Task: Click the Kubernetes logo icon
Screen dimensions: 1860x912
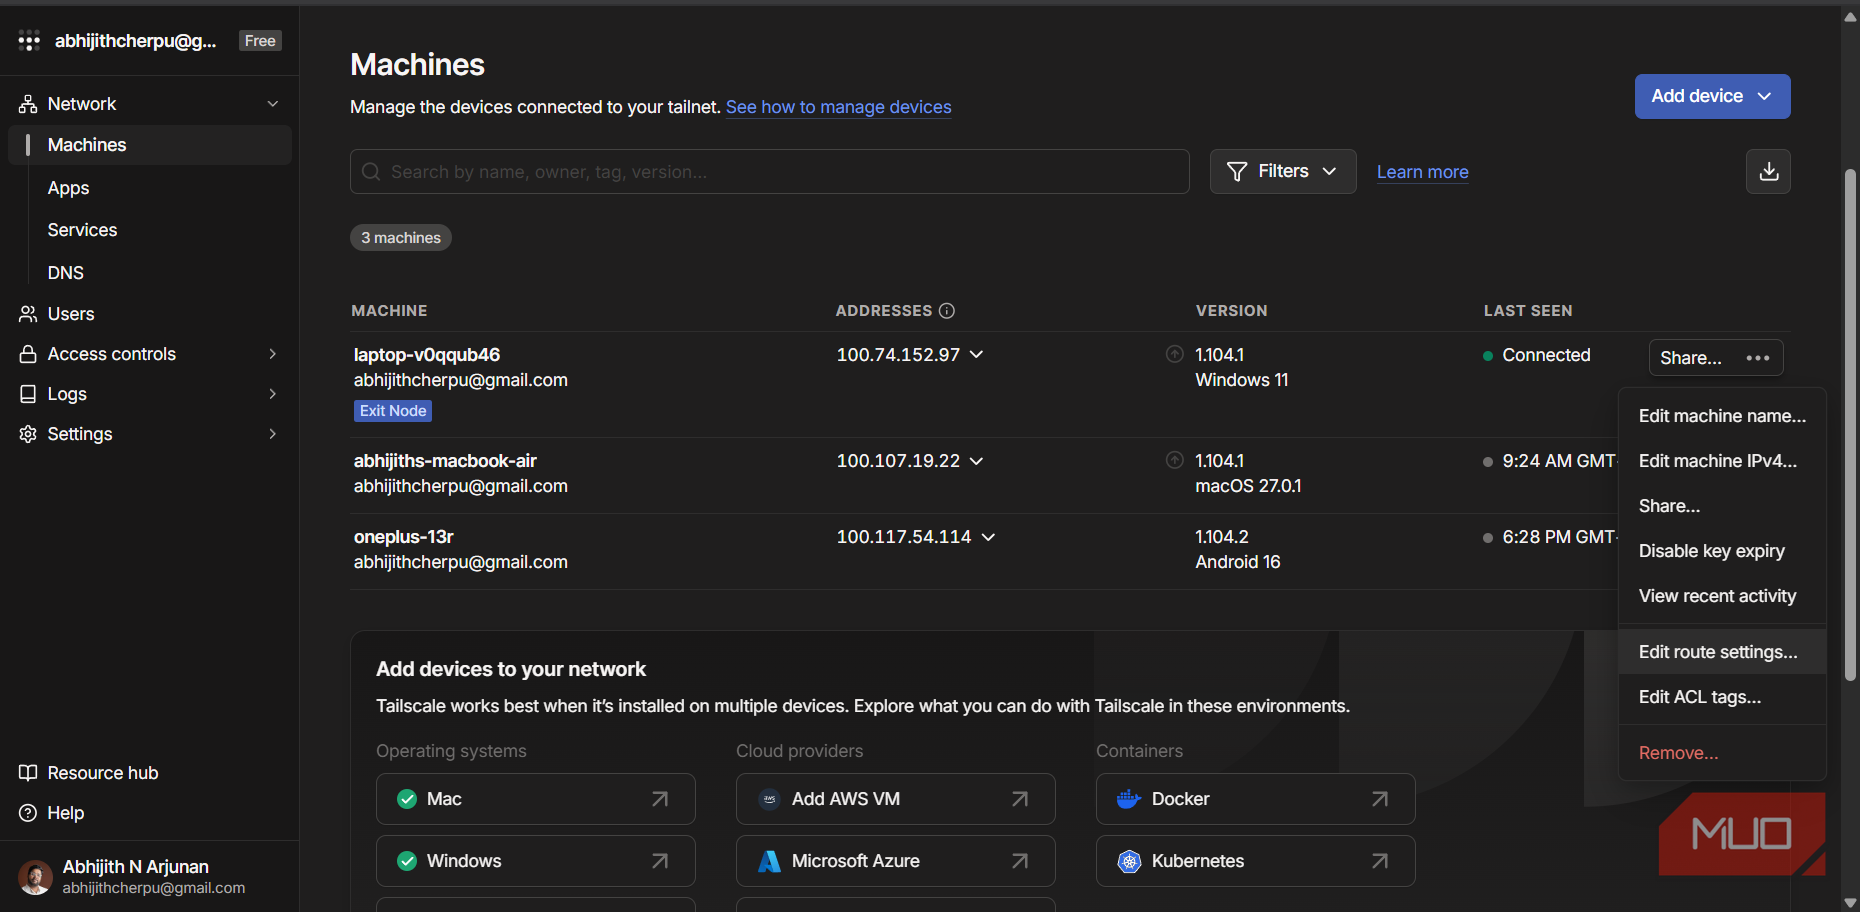Action: 1129,861
